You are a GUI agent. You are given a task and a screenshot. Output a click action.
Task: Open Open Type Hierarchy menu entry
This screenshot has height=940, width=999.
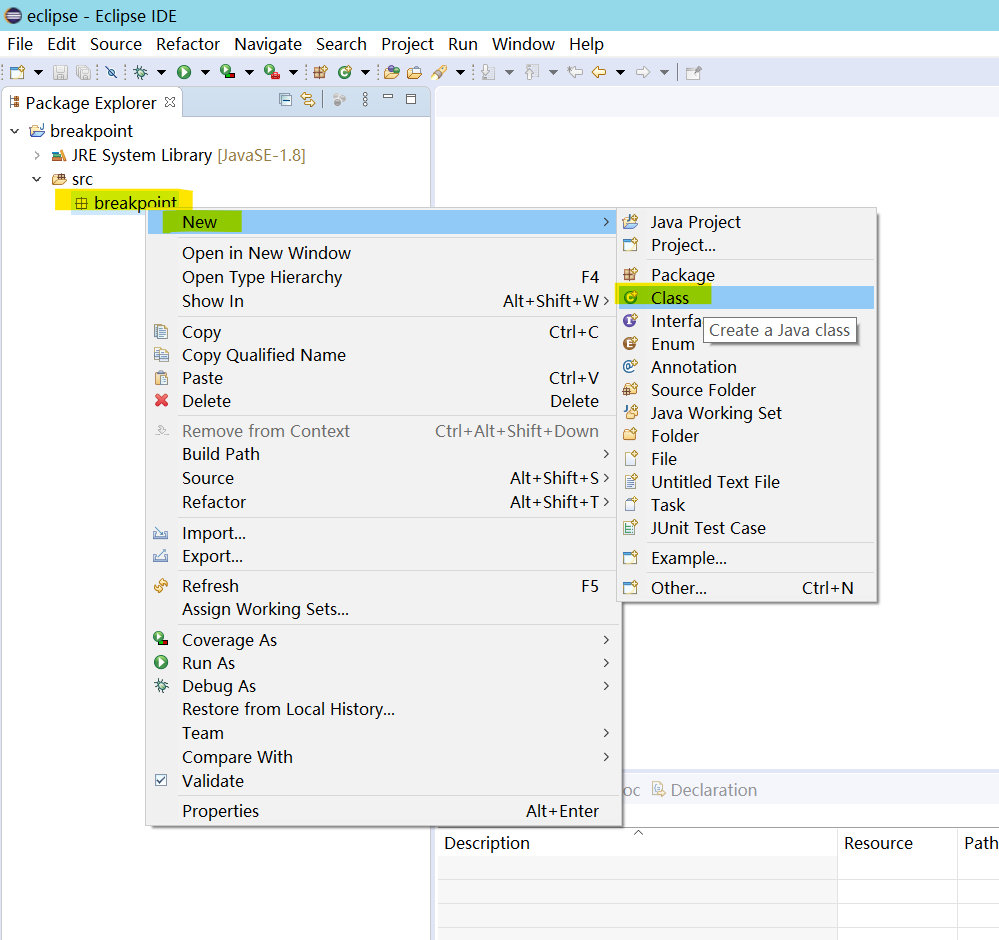click(382, 277)
